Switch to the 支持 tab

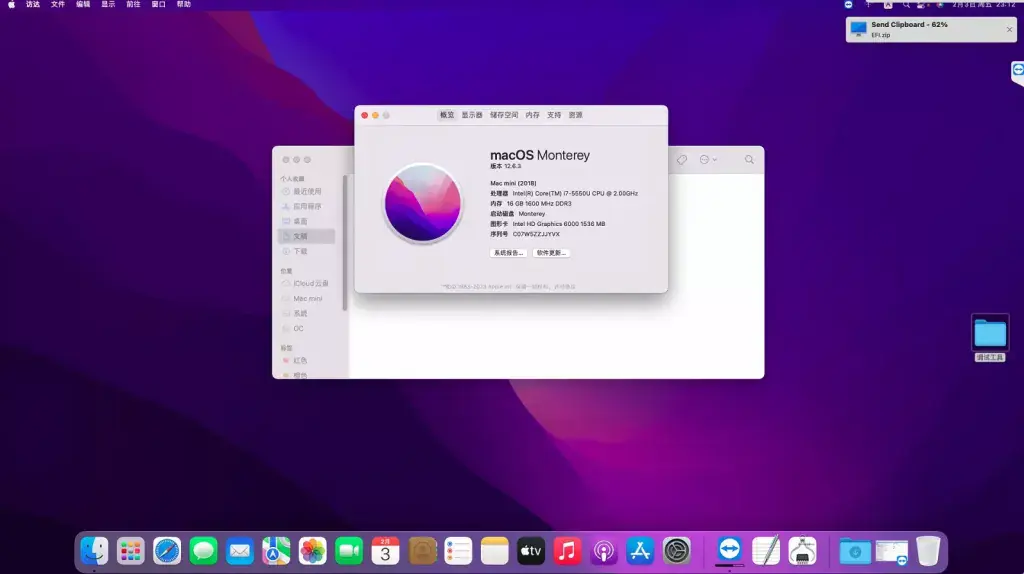click(x=554, y=115)
